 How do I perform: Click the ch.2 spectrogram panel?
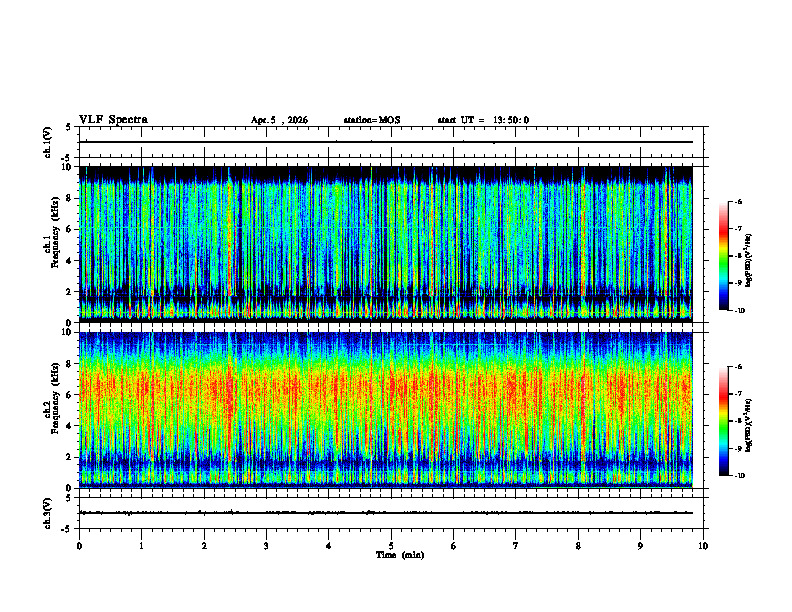click(386, 410)
